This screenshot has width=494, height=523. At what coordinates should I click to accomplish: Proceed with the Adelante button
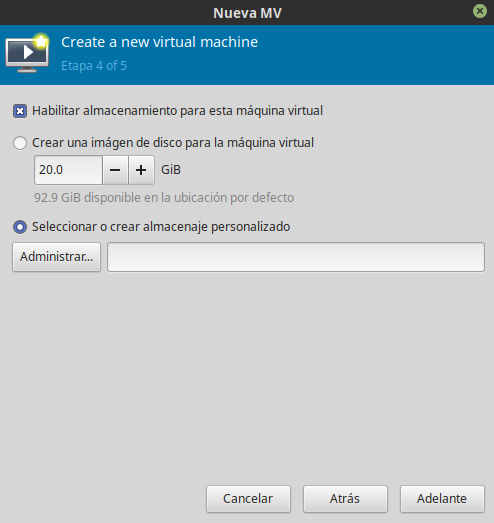442,499
